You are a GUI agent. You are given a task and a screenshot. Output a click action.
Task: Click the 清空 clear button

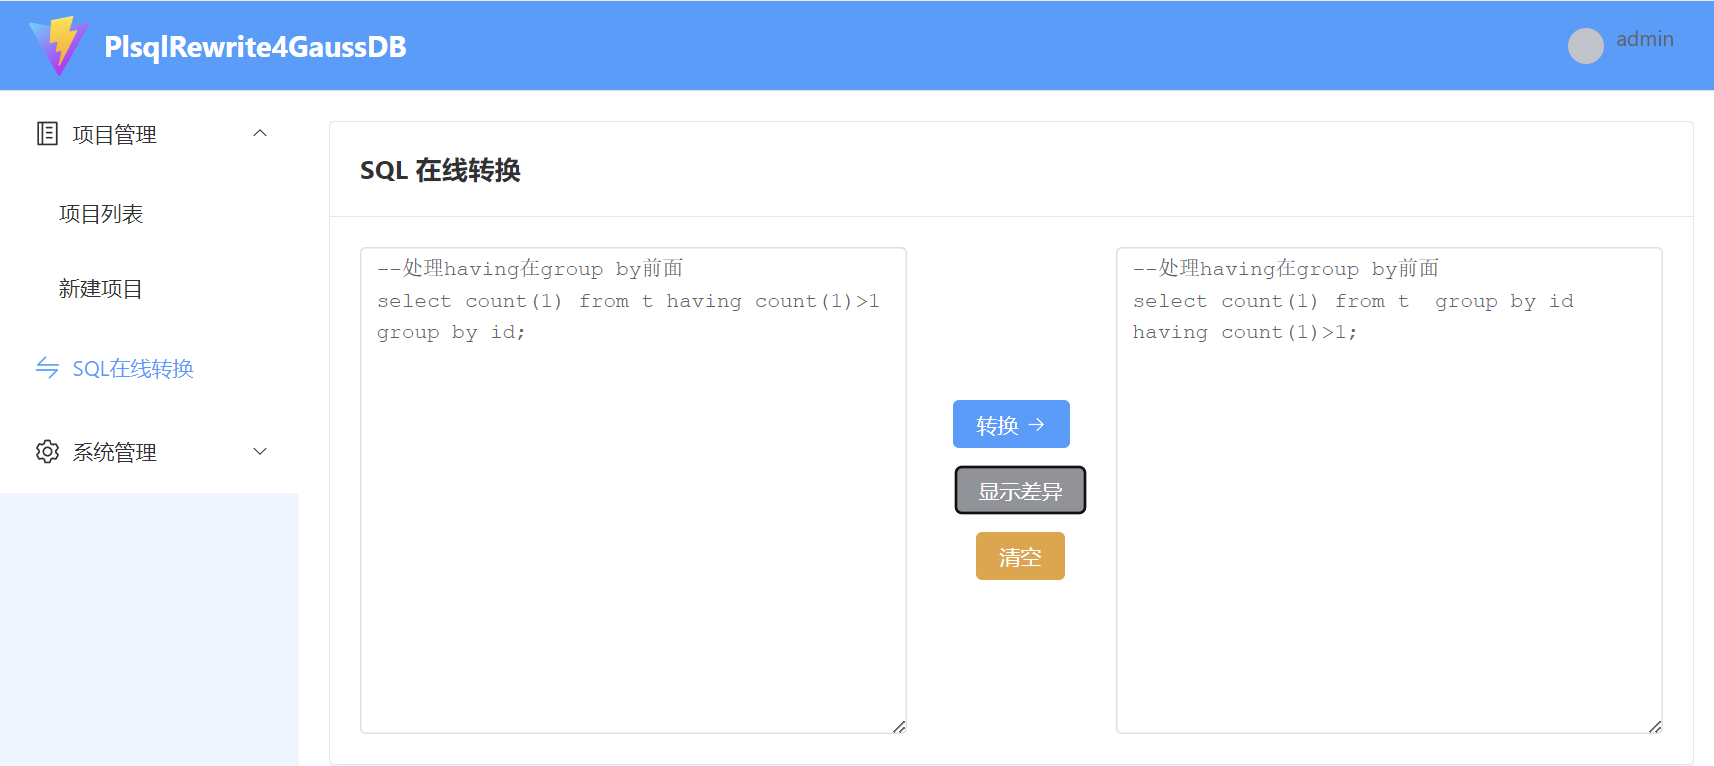1020,556
